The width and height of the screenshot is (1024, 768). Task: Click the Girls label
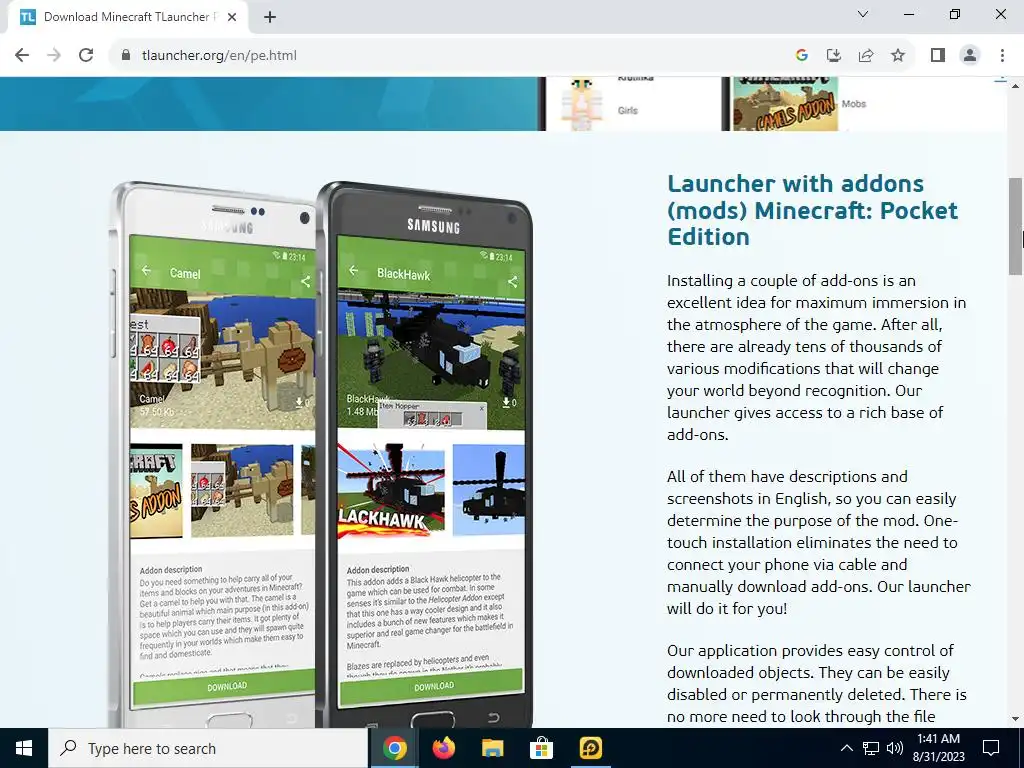[628, 110]
